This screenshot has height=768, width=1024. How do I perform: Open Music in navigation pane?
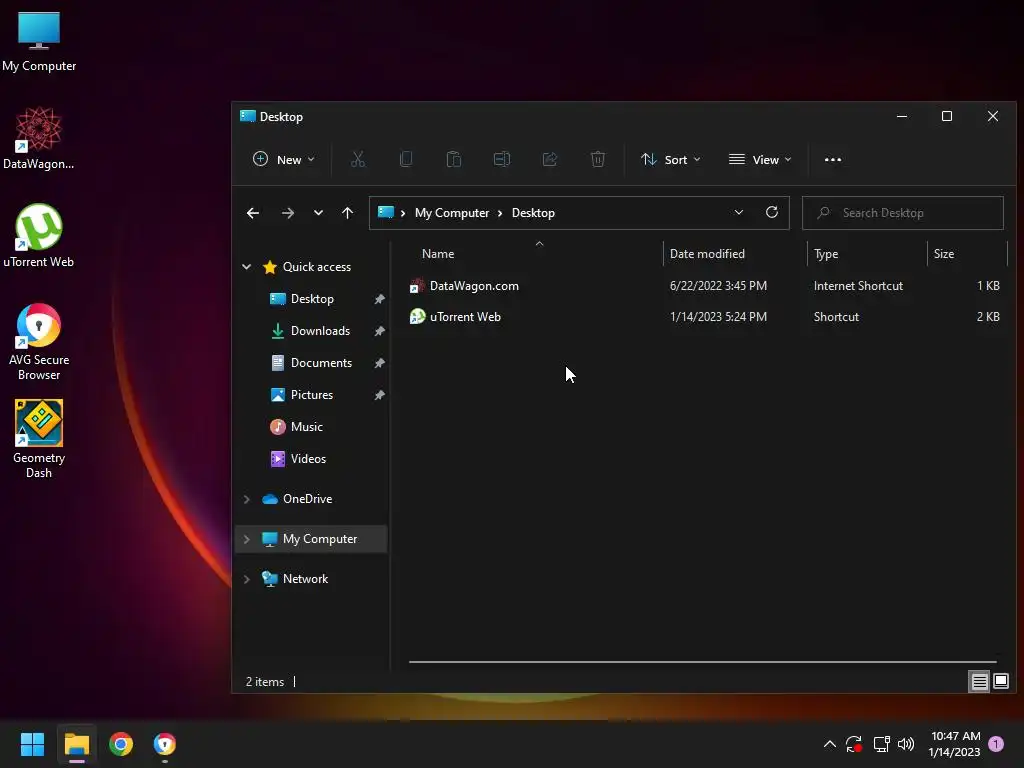pos(306,426)
